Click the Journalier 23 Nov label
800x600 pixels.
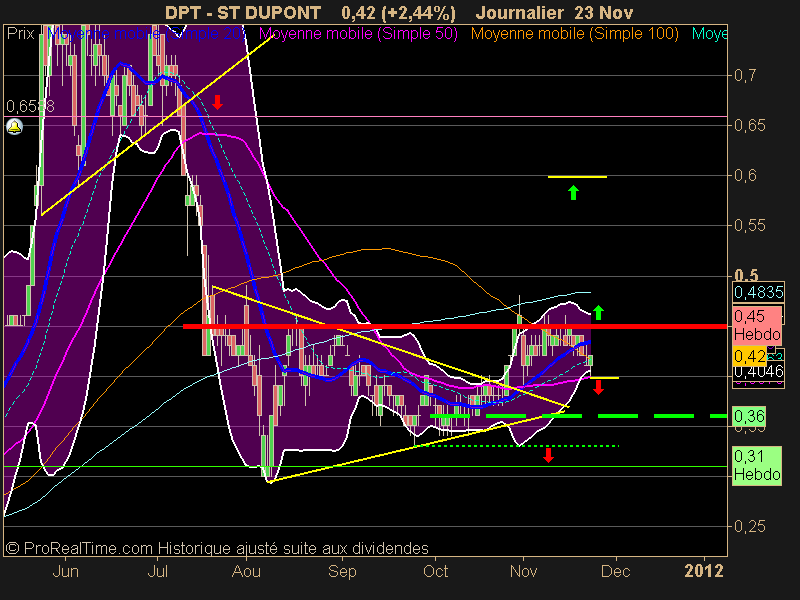(x=554, y=12)
